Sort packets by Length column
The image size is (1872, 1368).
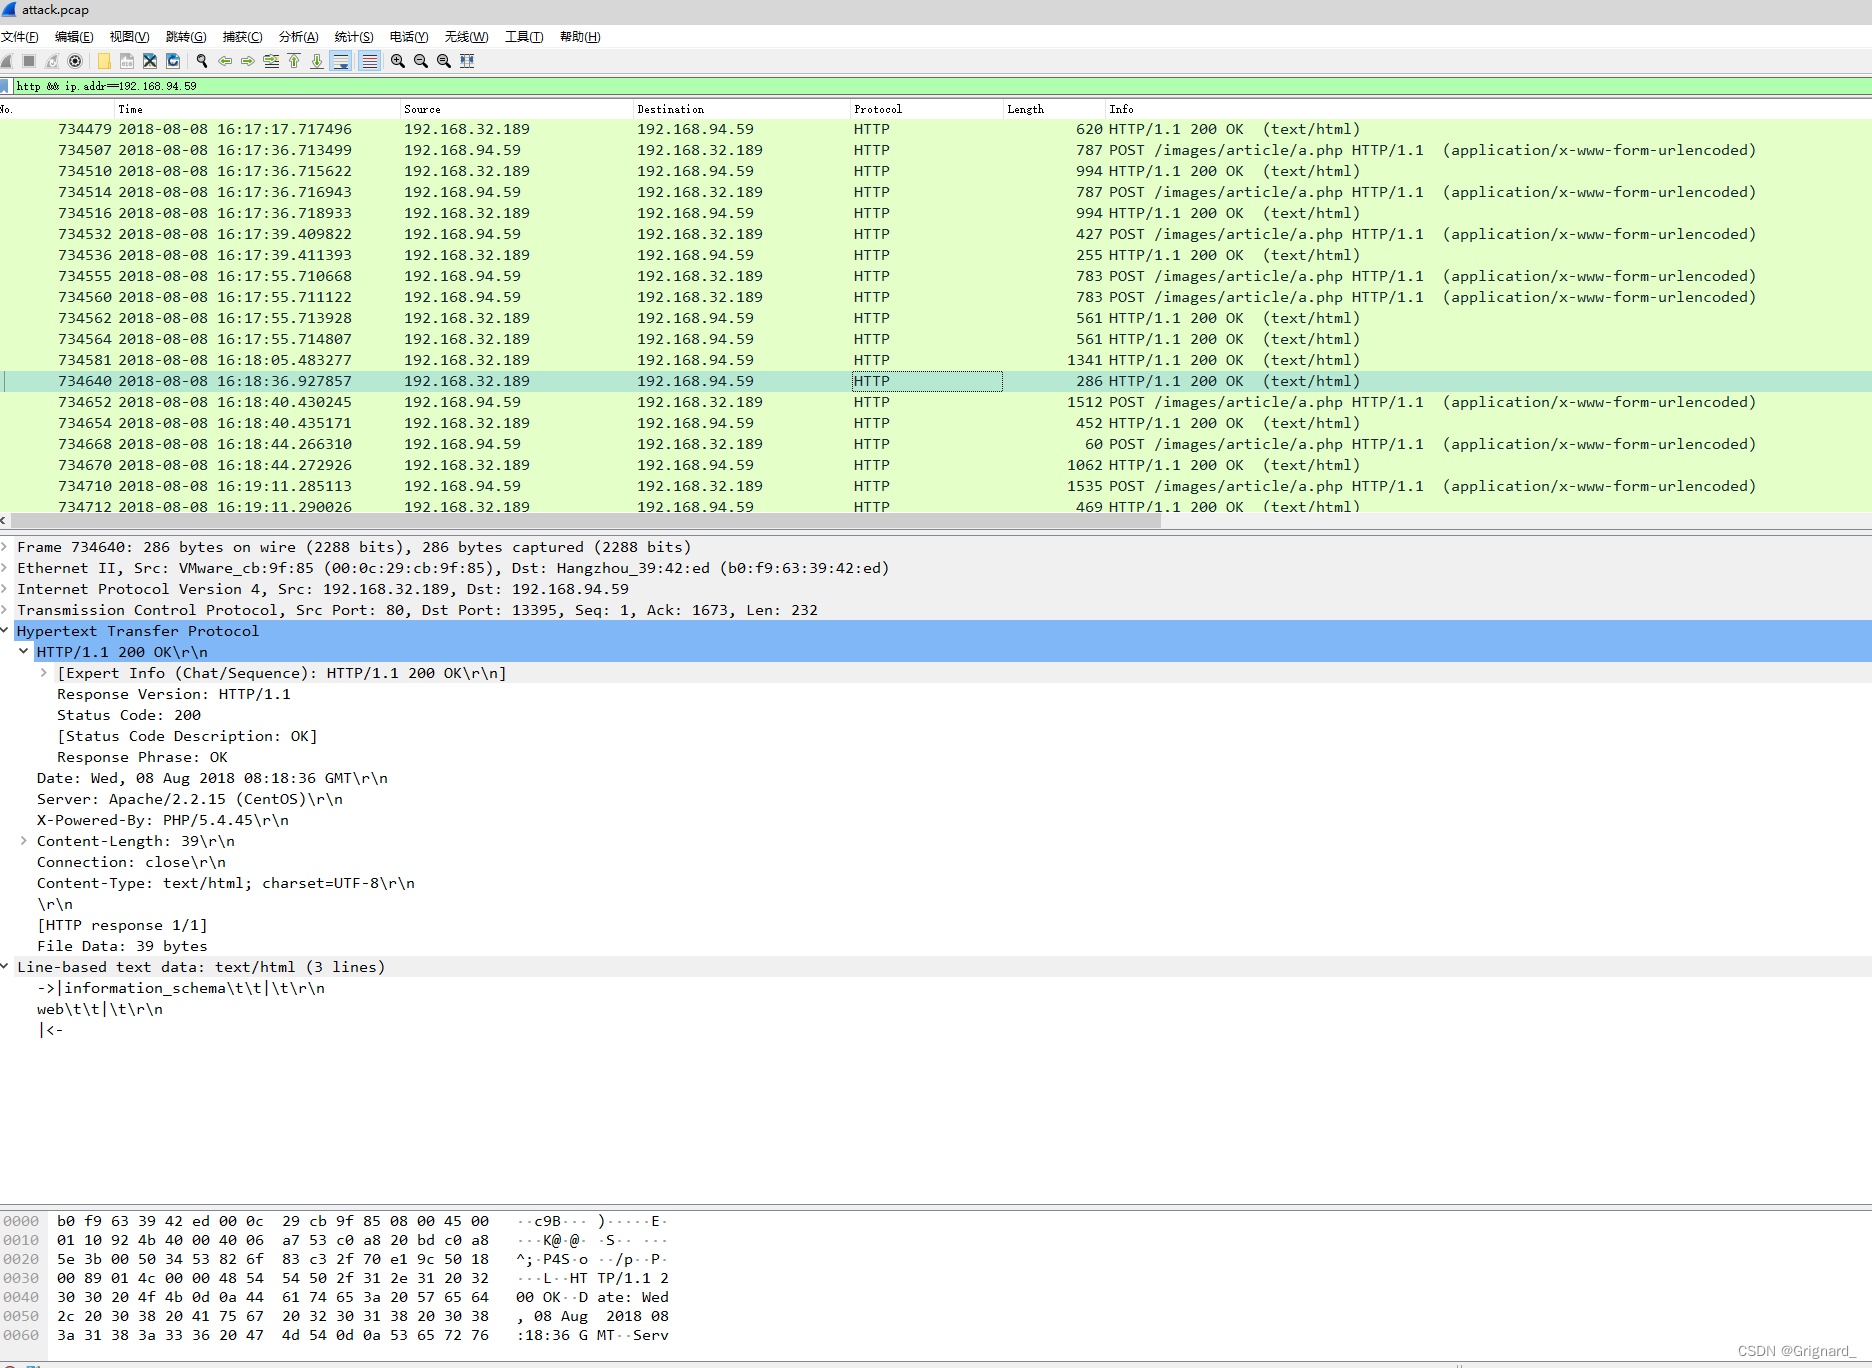click(1054, 109)
